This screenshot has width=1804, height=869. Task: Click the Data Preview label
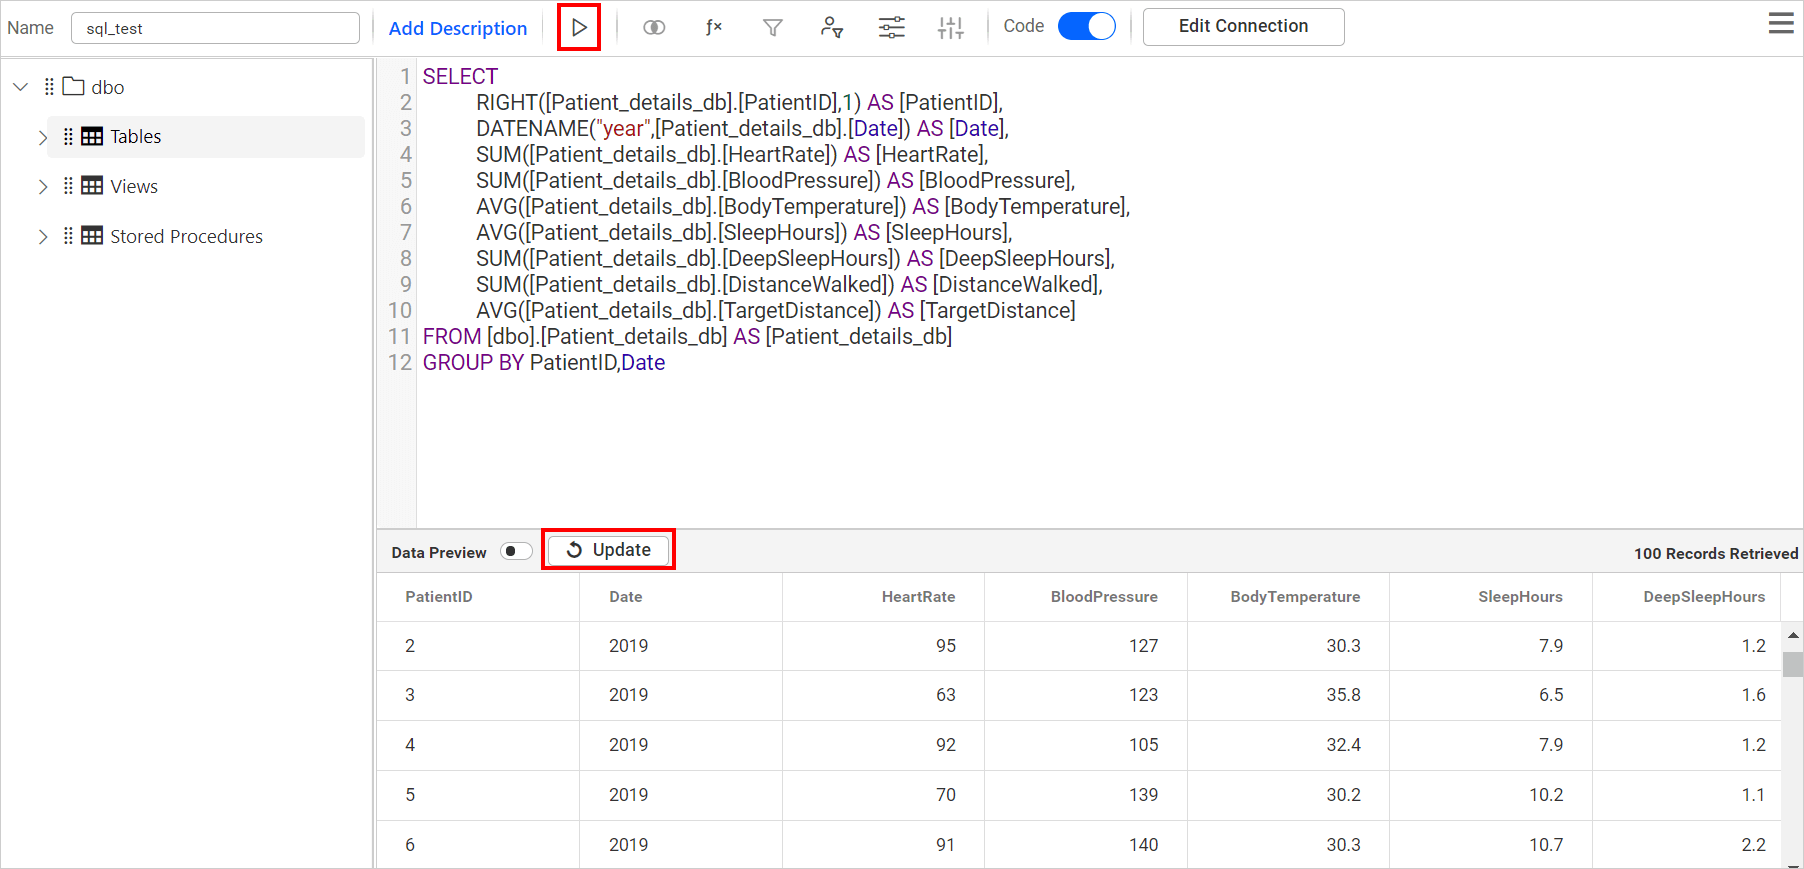[x=439, y=552]
